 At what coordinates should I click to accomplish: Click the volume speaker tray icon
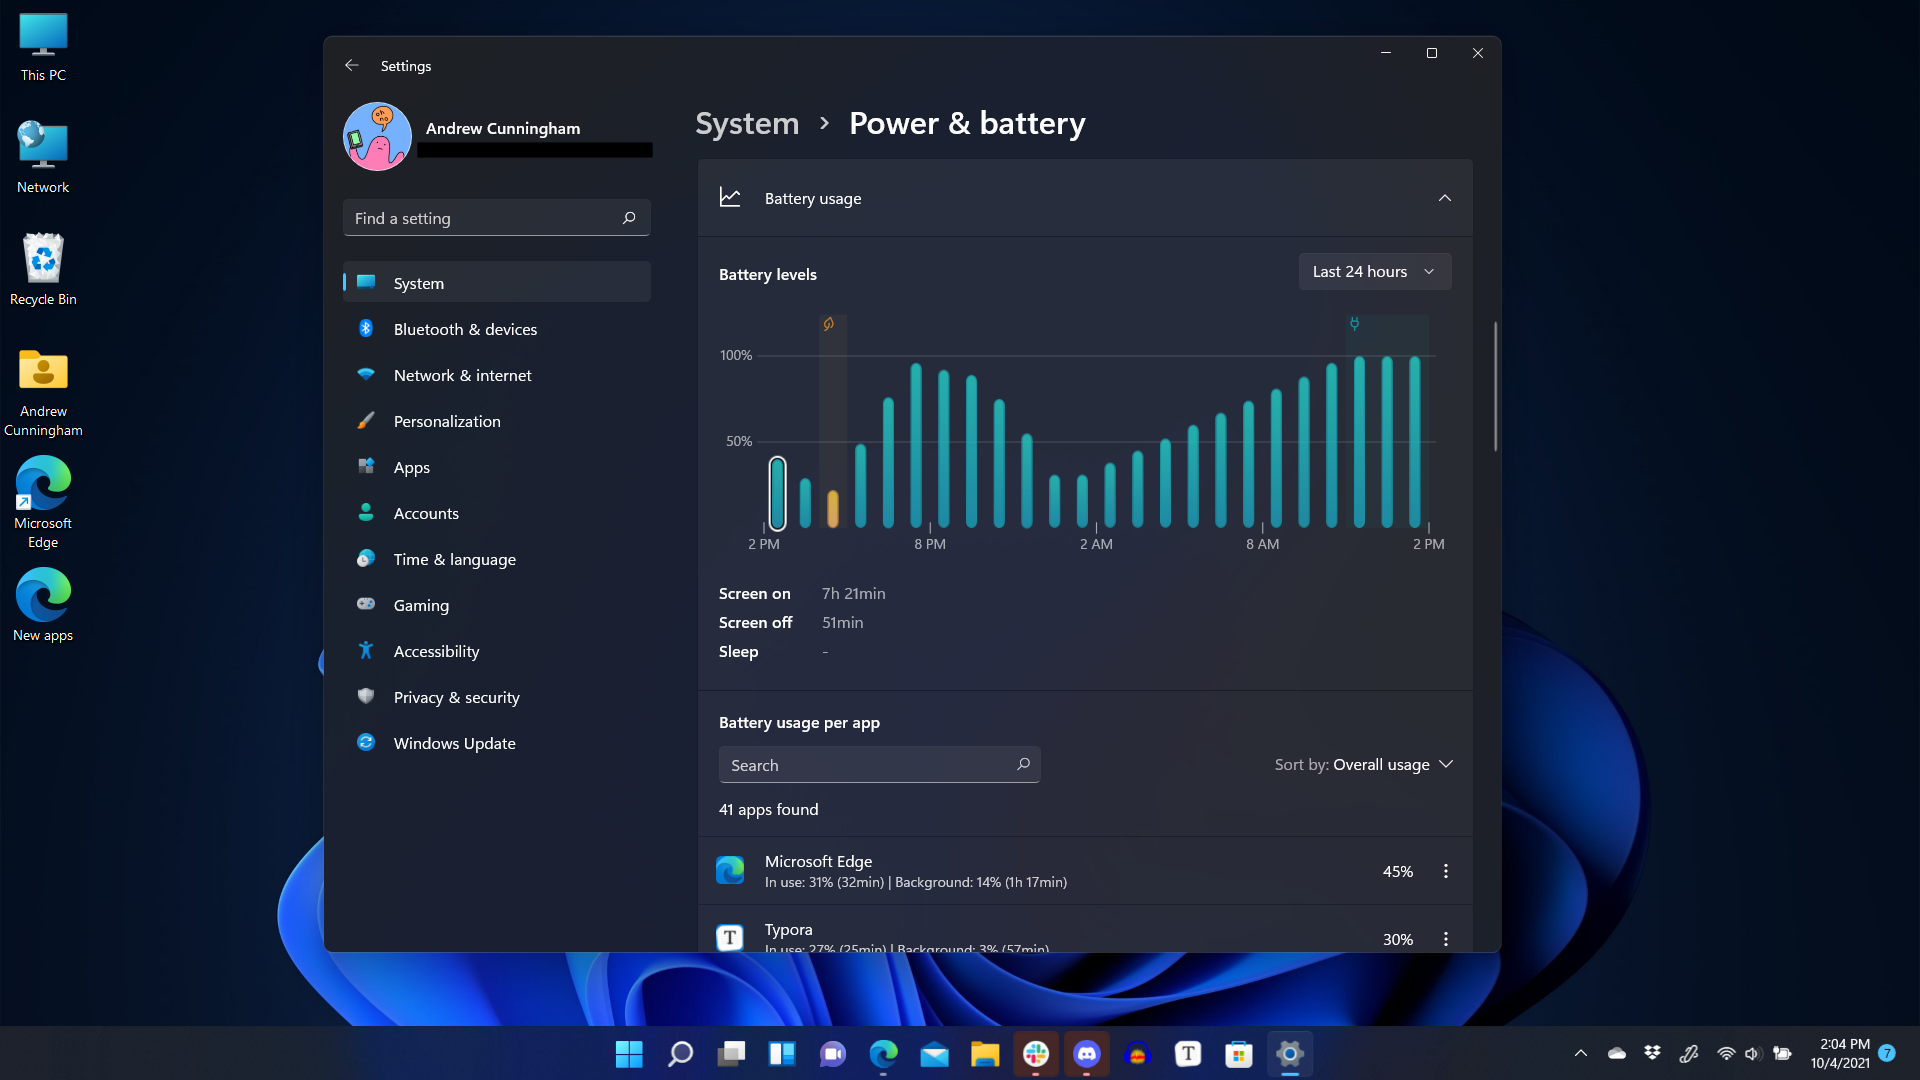tap(1753, 1053)
